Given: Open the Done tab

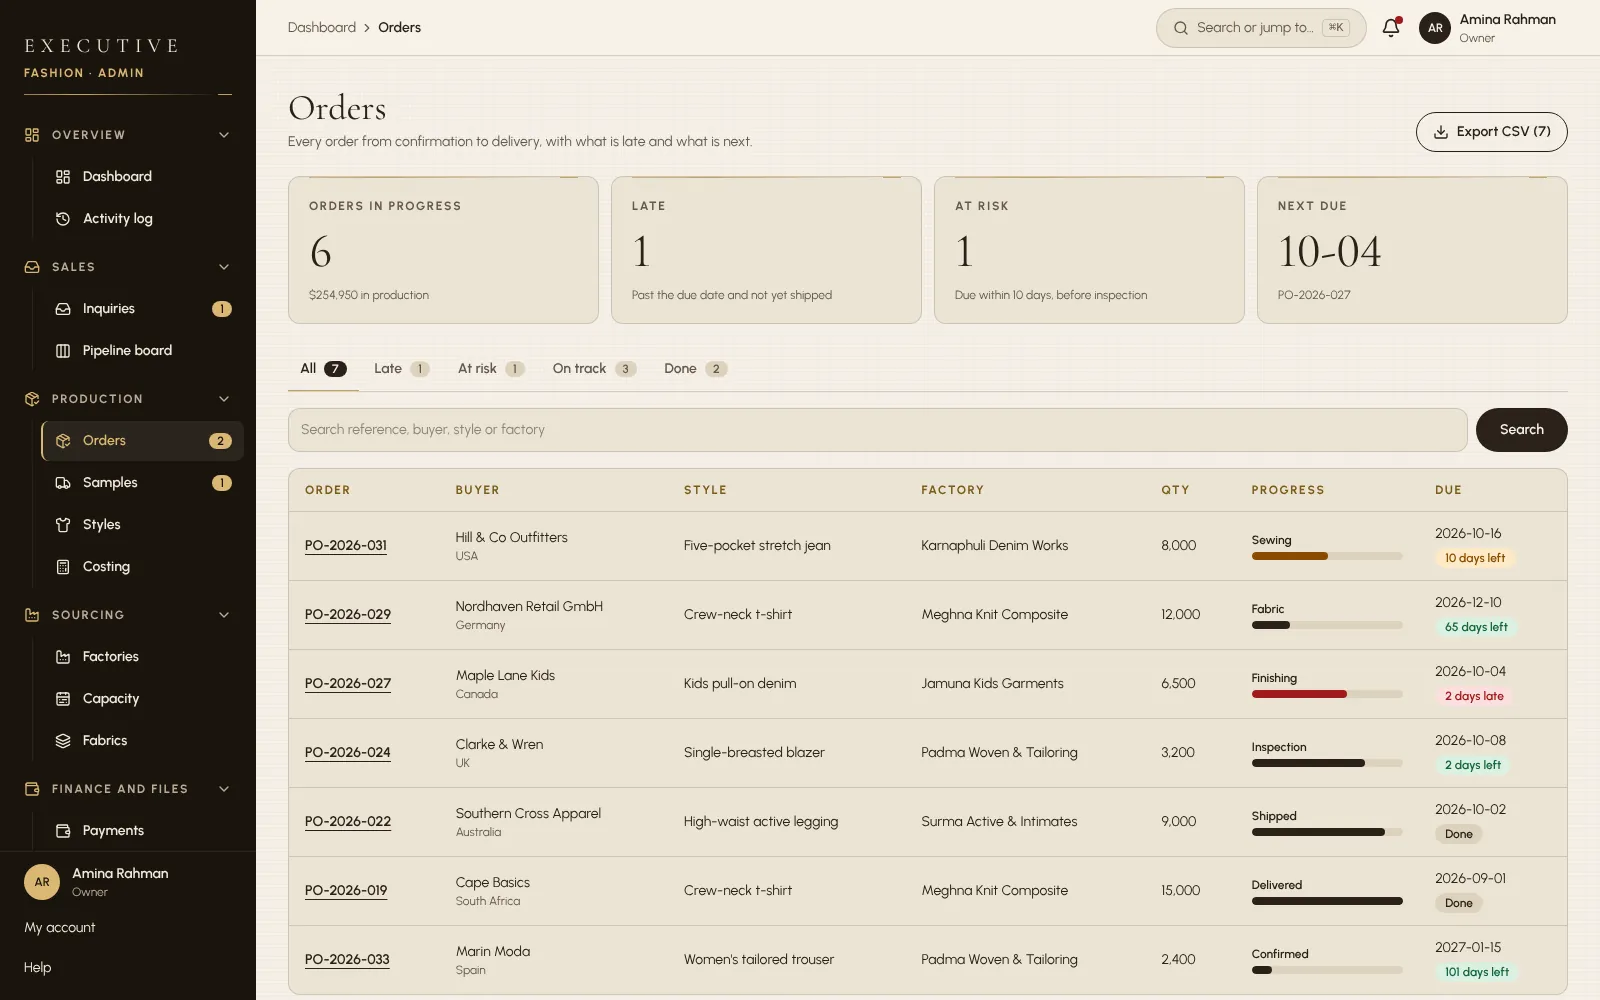Looking at the screenshot, I should (x=695, y=369).
